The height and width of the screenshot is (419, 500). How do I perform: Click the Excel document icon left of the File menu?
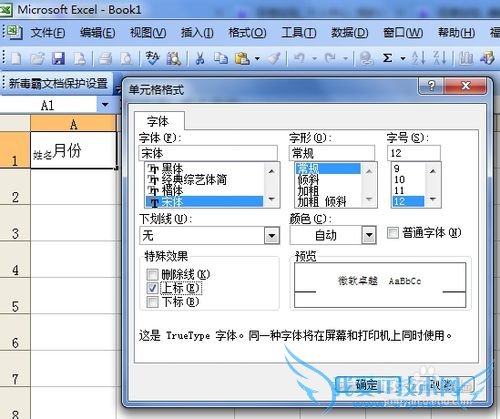click(x=15, y=32)
